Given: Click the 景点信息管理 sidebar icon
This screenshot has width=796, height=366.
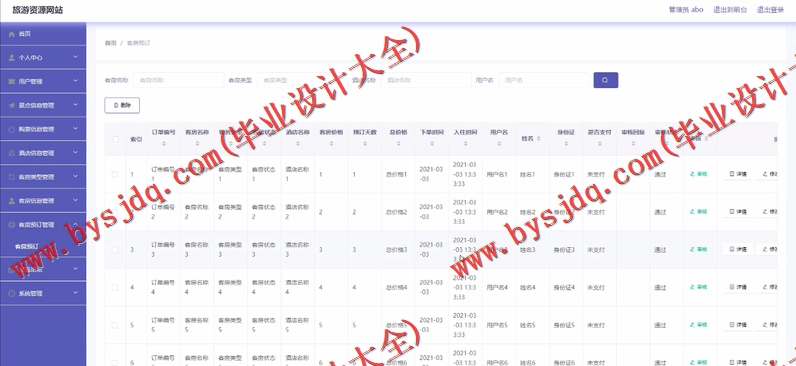Looking at the screenshot, I should 12,106.
